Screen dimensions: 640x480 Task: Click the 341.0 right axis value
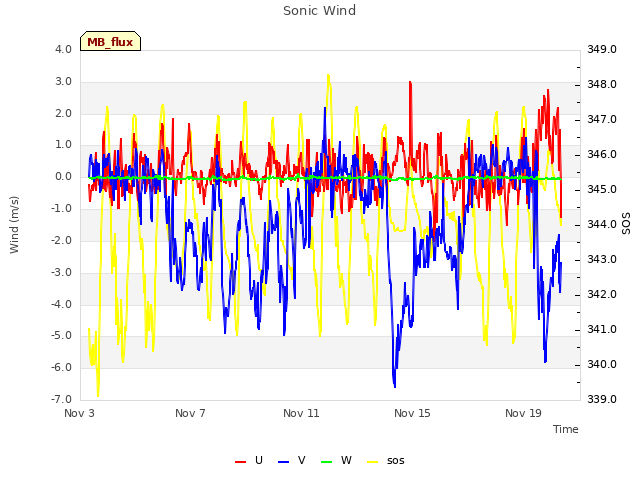(602, 329)
